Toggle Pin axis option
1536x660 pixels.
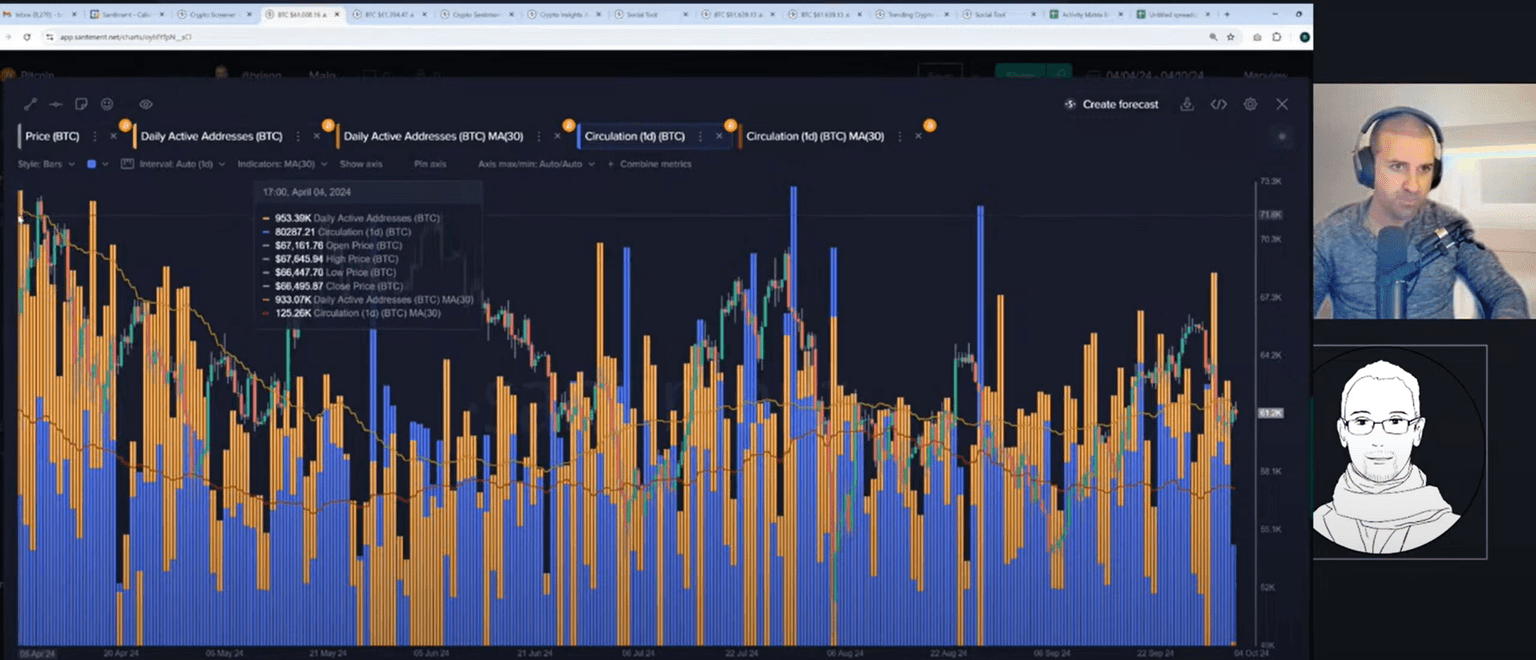(430, 164)
